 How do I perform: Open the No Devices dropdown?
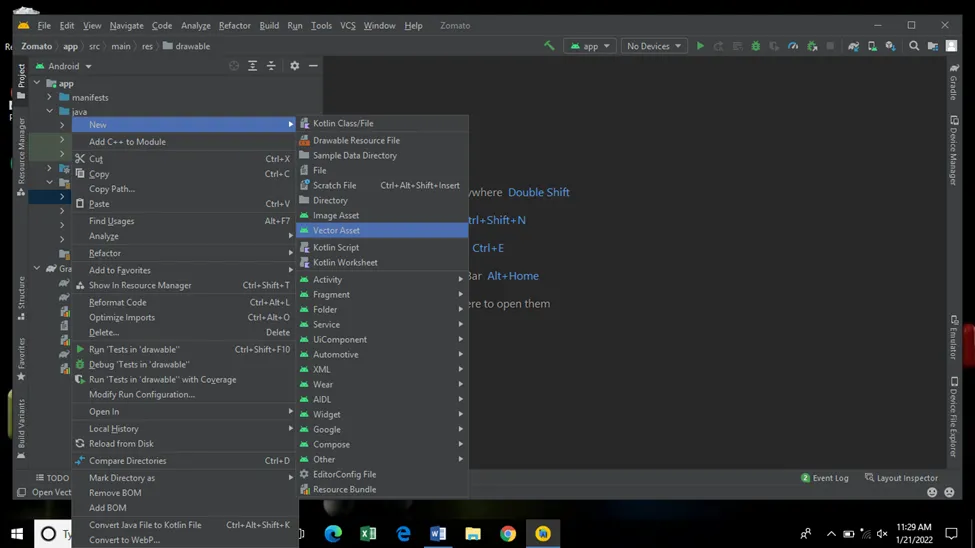[654, 46]
